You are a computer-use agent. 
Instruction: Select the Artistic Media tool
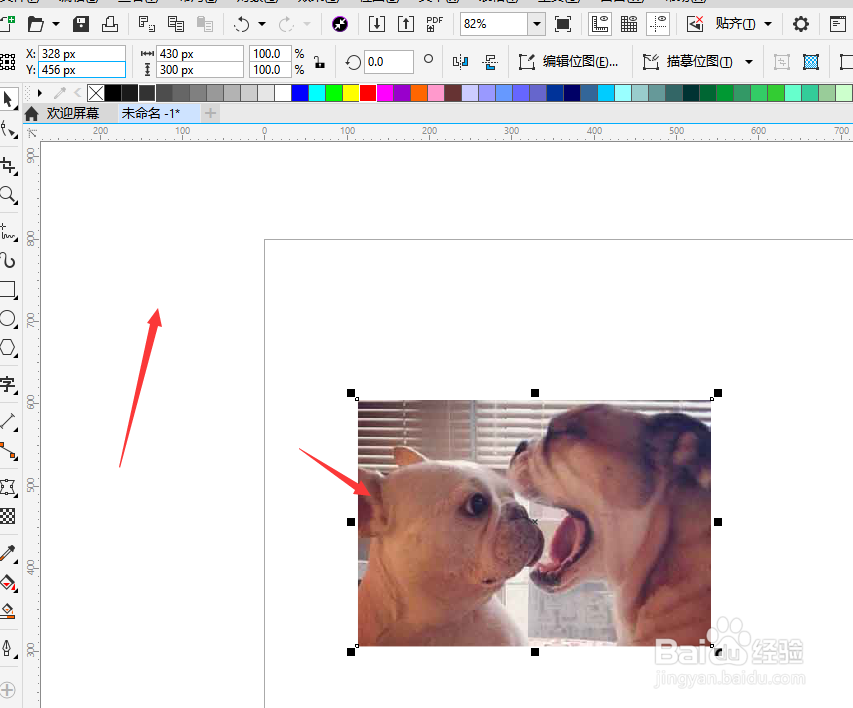[x=8, y=261]
